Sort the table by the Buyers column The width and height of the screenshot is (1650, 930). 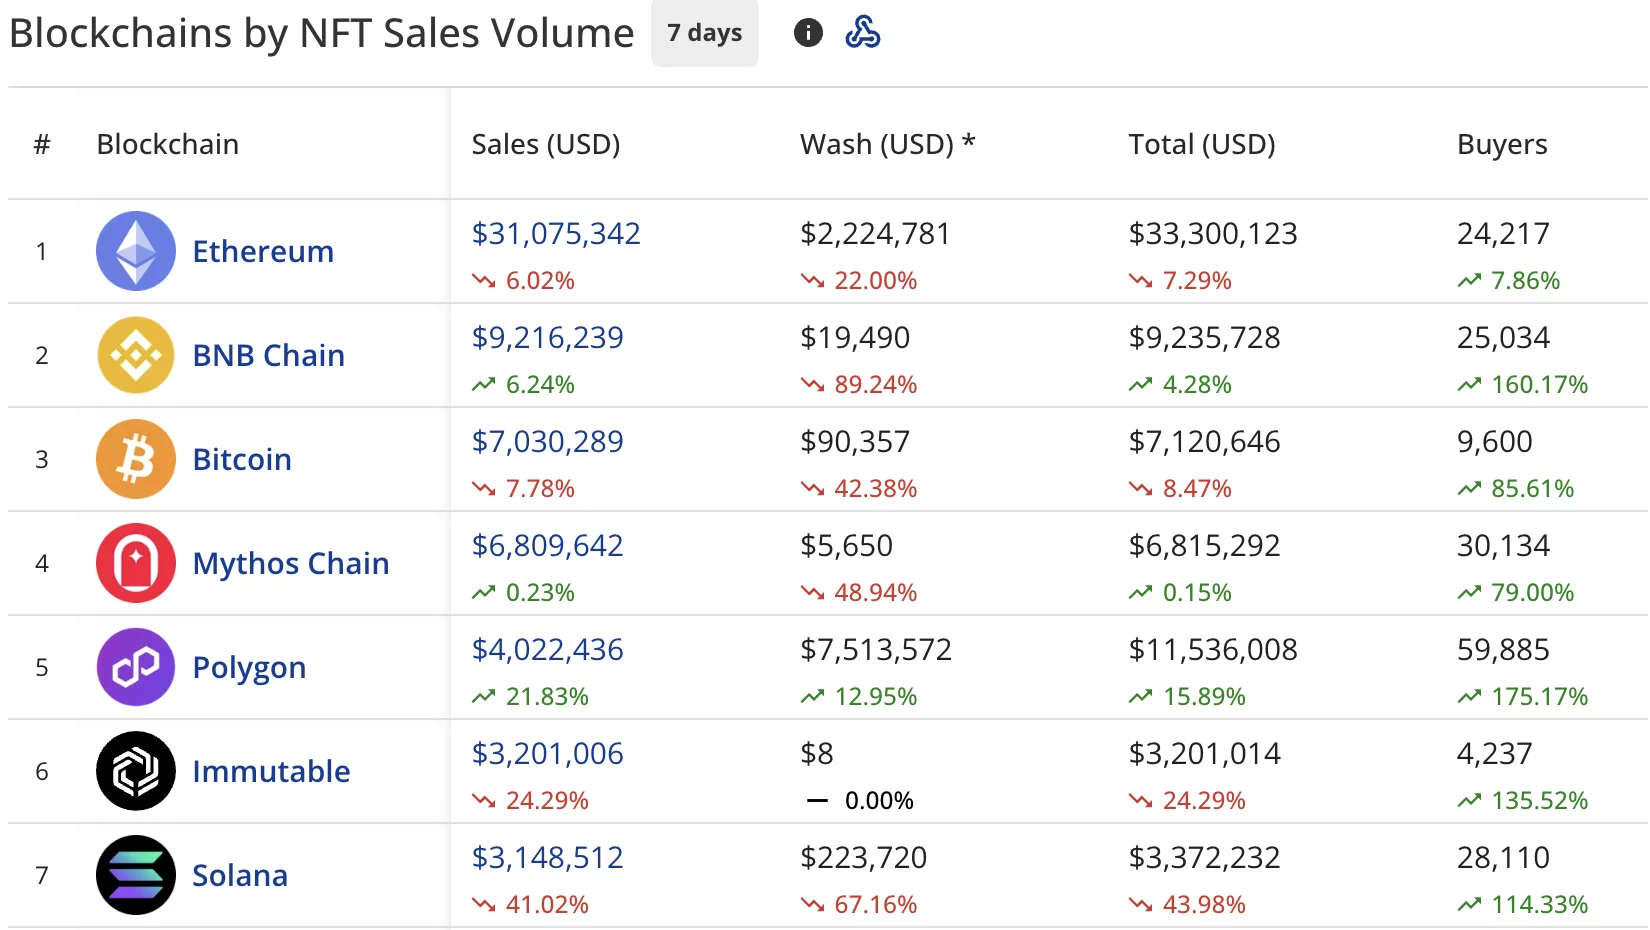pyautogui.click(x=1501, y=144)
